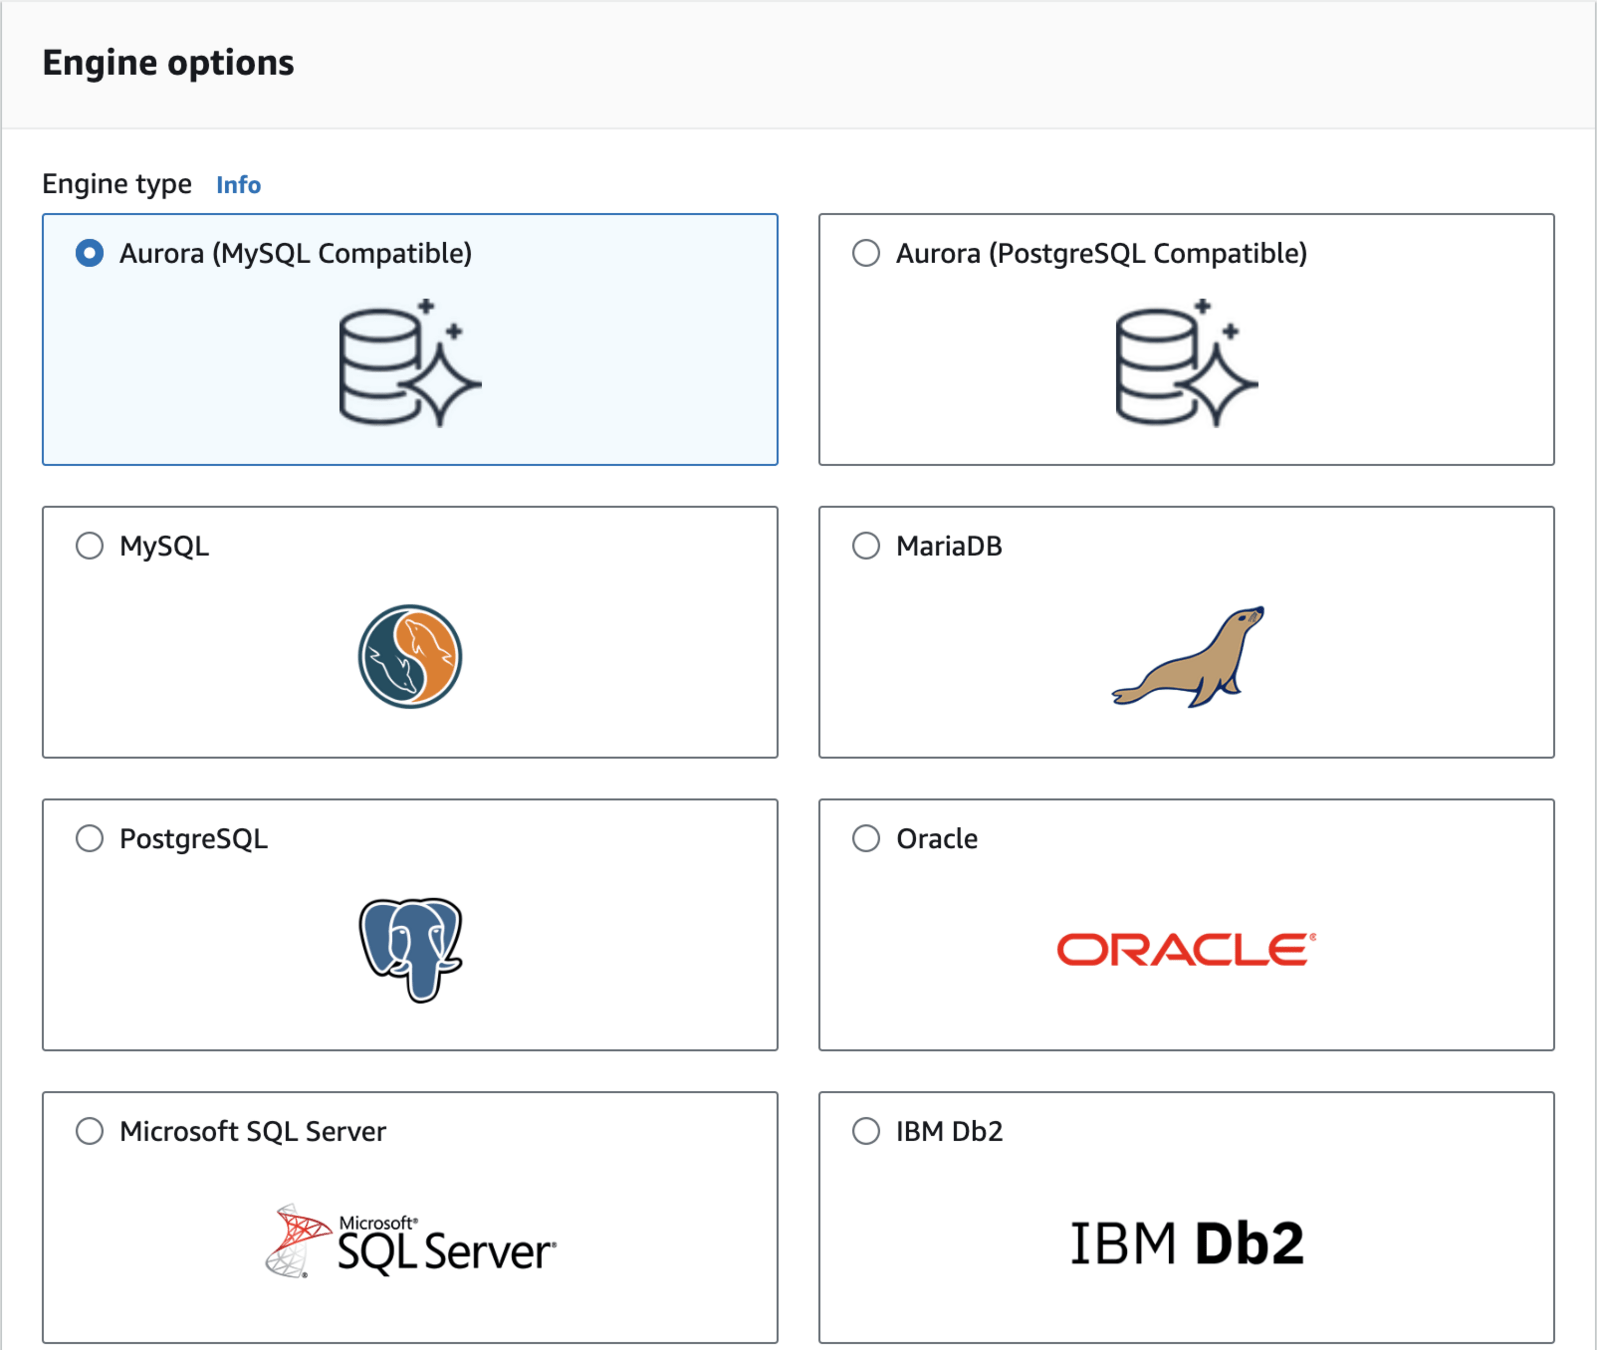
Task: Click the Aurora PostgreSQL database sparkle icon
Action: coord(1187,363)
